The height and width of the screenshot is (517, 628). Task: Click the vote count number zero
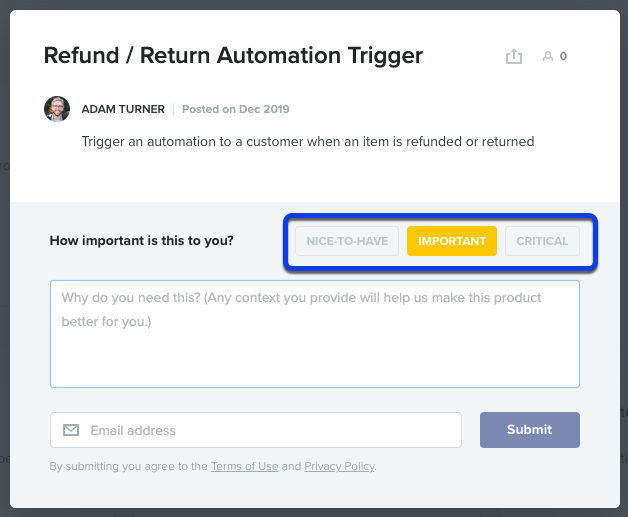[x=563, y=56]
